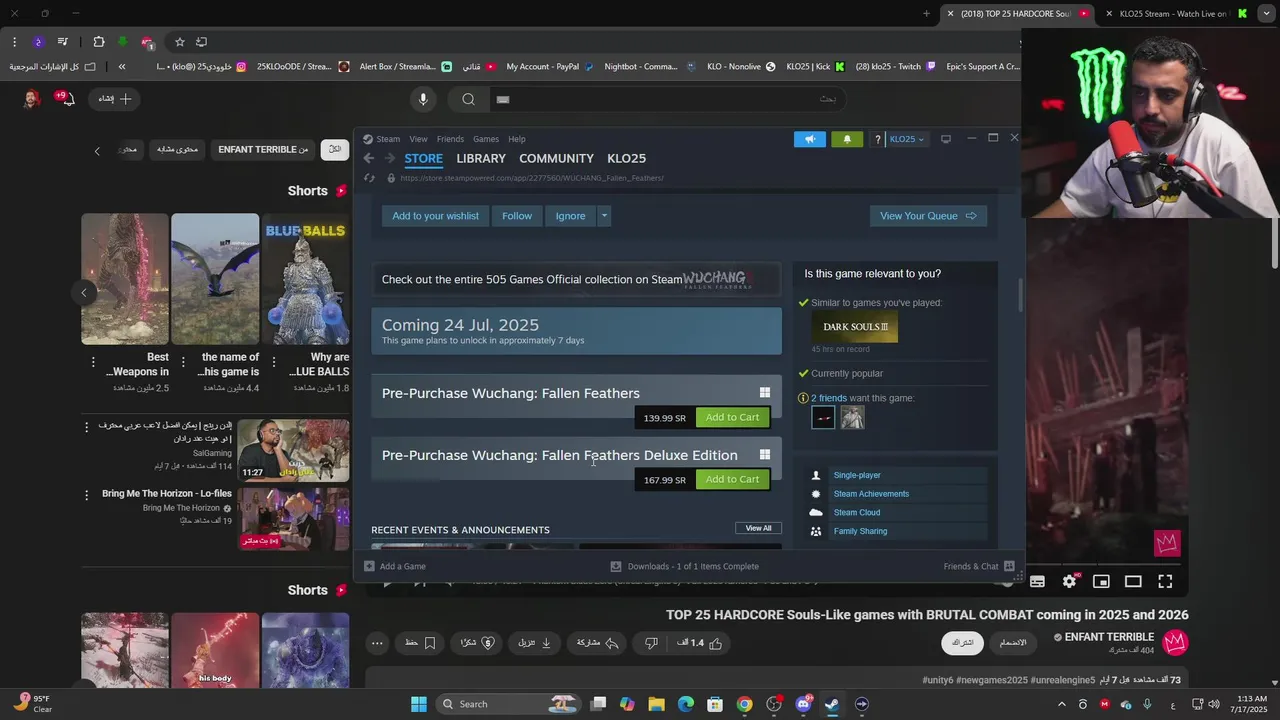Screen dimensions: 1280x720
Task: Open Dark Souls III similar game thumbnail
Action: (855, 327)
